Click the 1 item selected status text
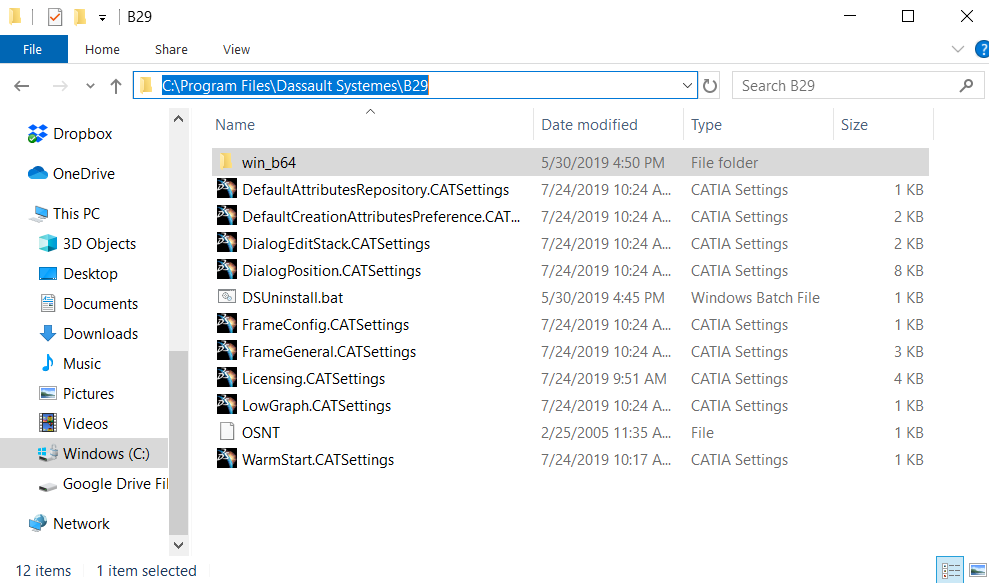Viewport: 989px width, 583px height. [x=146, y=571]
